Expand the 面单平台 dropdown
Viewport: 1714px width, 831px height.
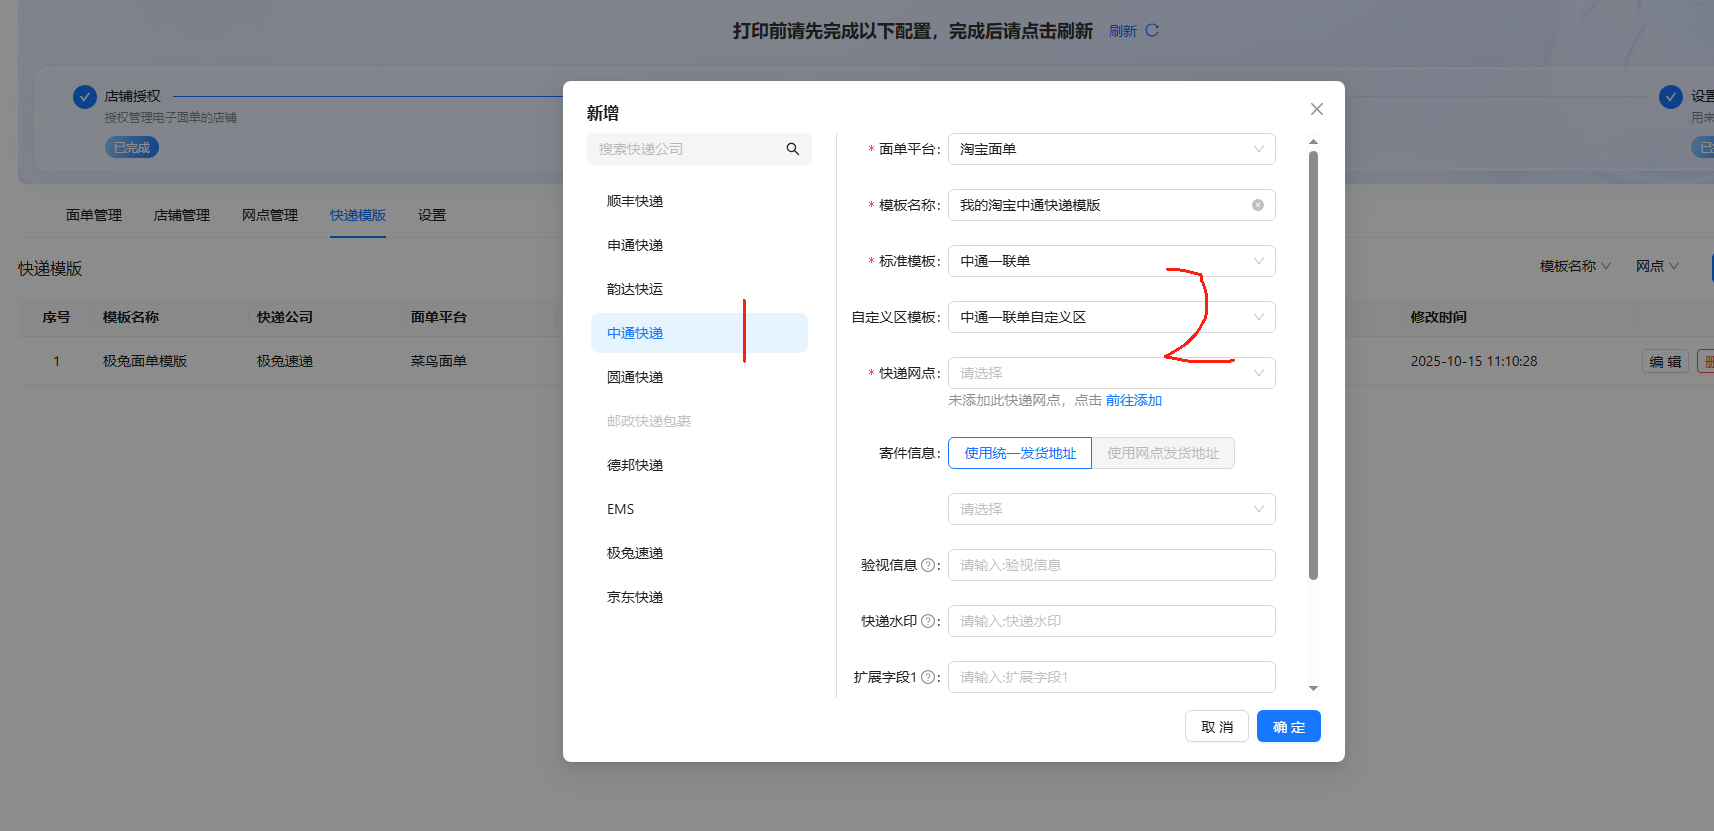1111,149
